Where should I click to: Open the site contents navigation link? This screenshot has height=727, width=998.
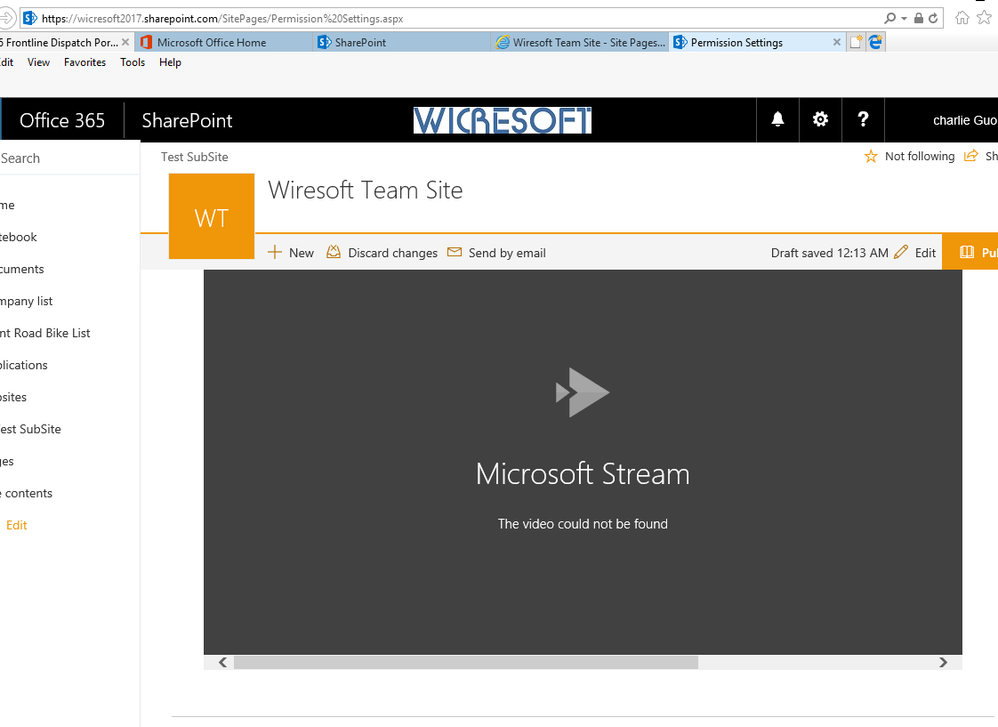click(26, 493)
